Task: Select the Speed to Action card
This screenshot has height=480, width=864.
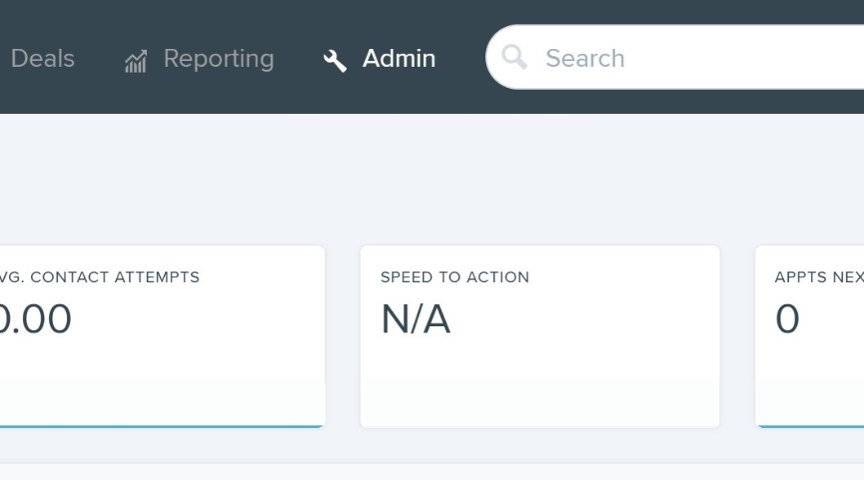Action: click(x=540, y=336)
